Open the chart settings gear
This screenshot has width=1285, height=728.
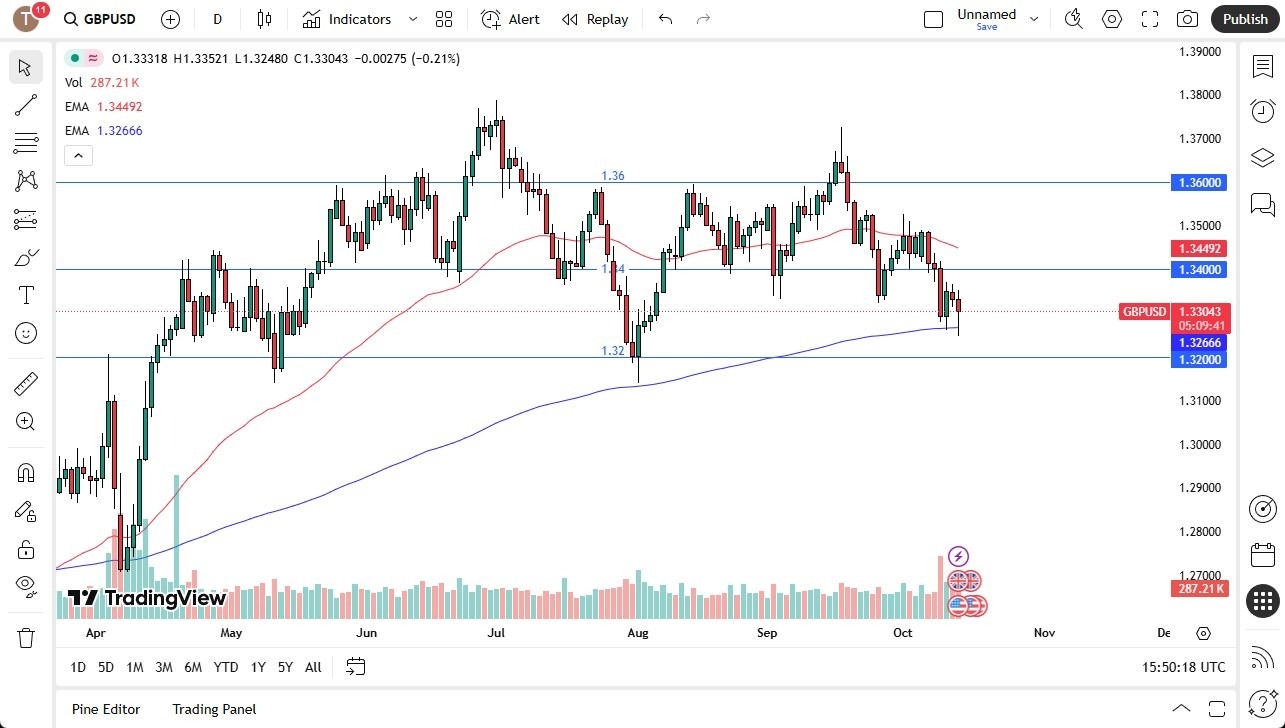pos(1112,19)
